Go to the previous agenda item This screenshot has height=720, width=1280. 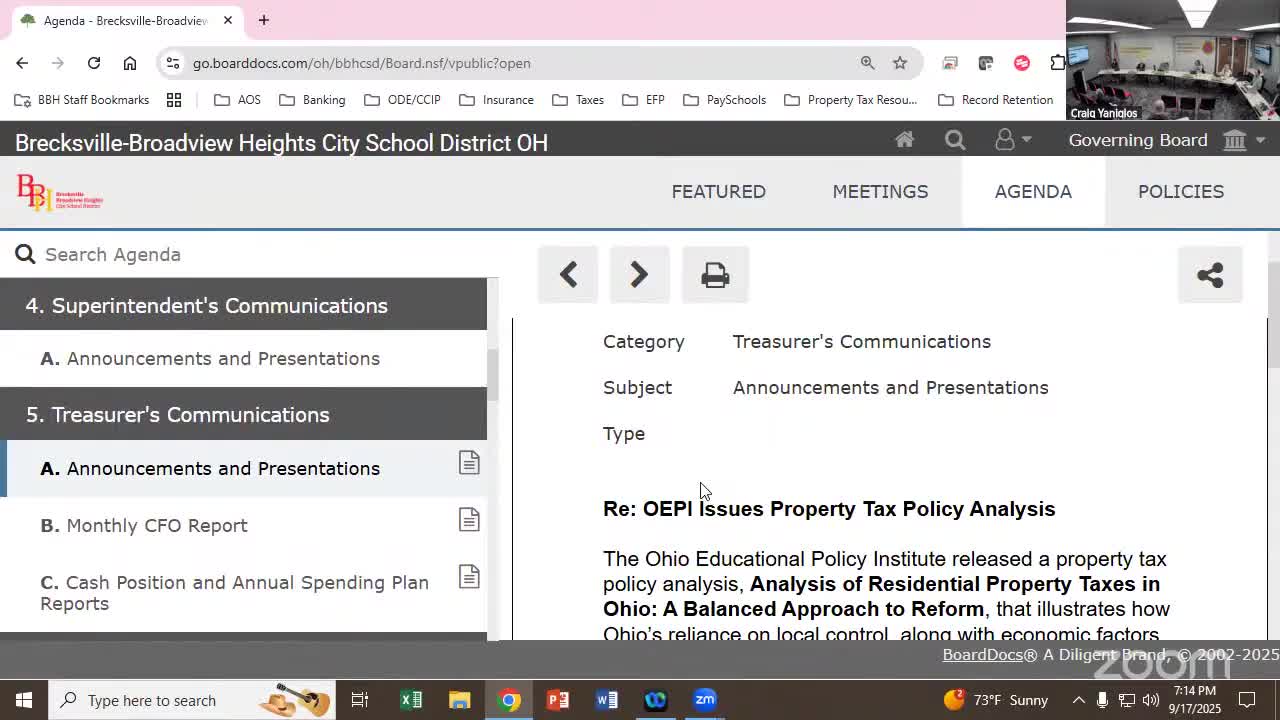pos(568,274)
